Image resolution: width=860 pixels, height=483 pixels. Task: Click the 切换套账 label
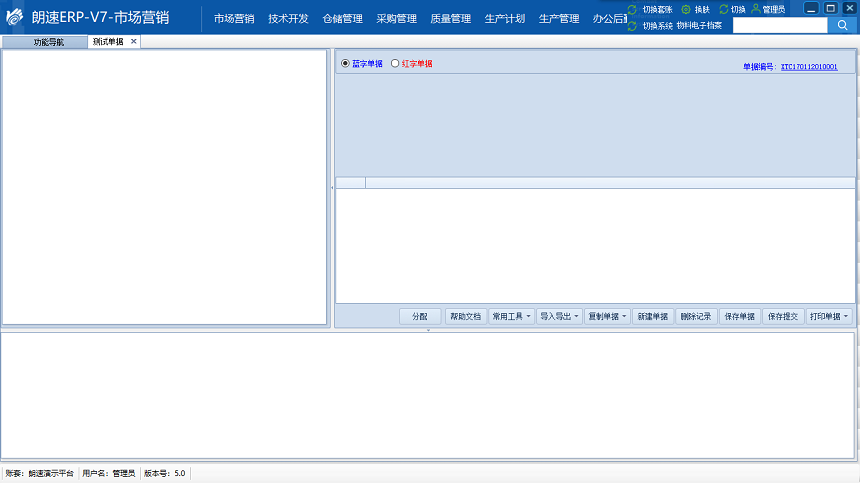pos(657,10)
